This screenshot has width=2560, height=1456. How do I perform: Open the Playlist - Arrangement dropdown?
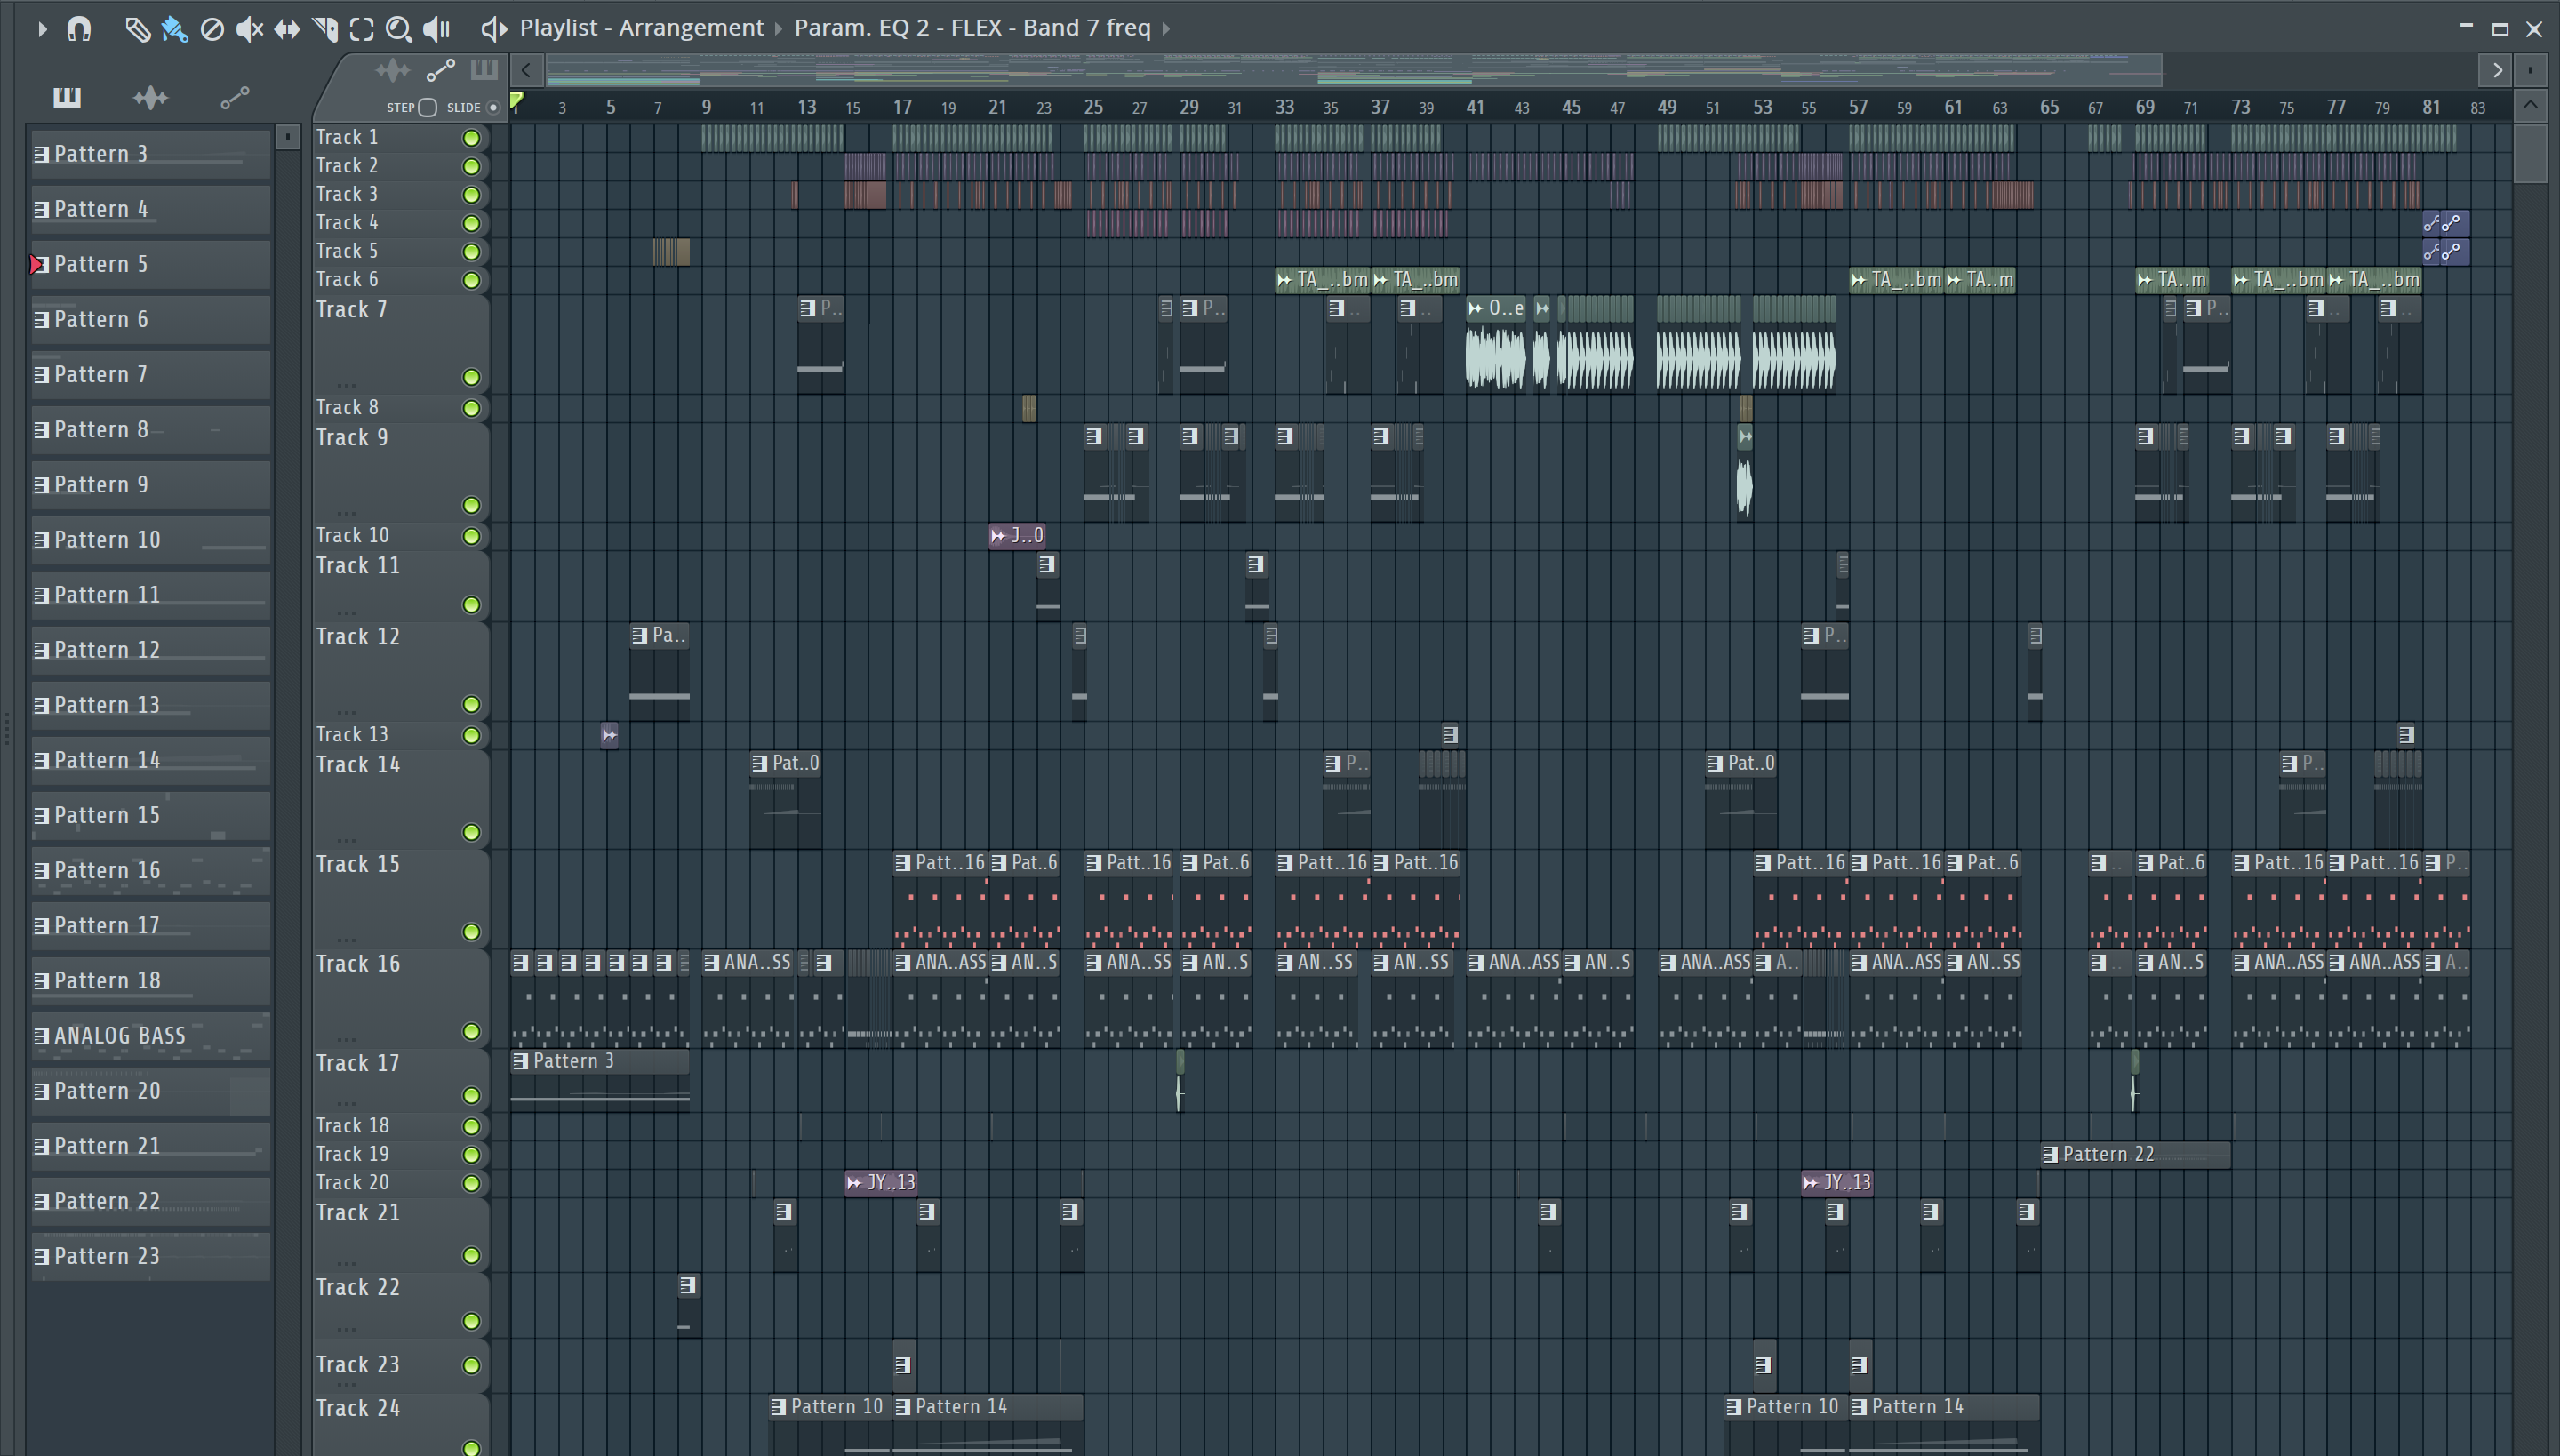[x=641, y=28]
